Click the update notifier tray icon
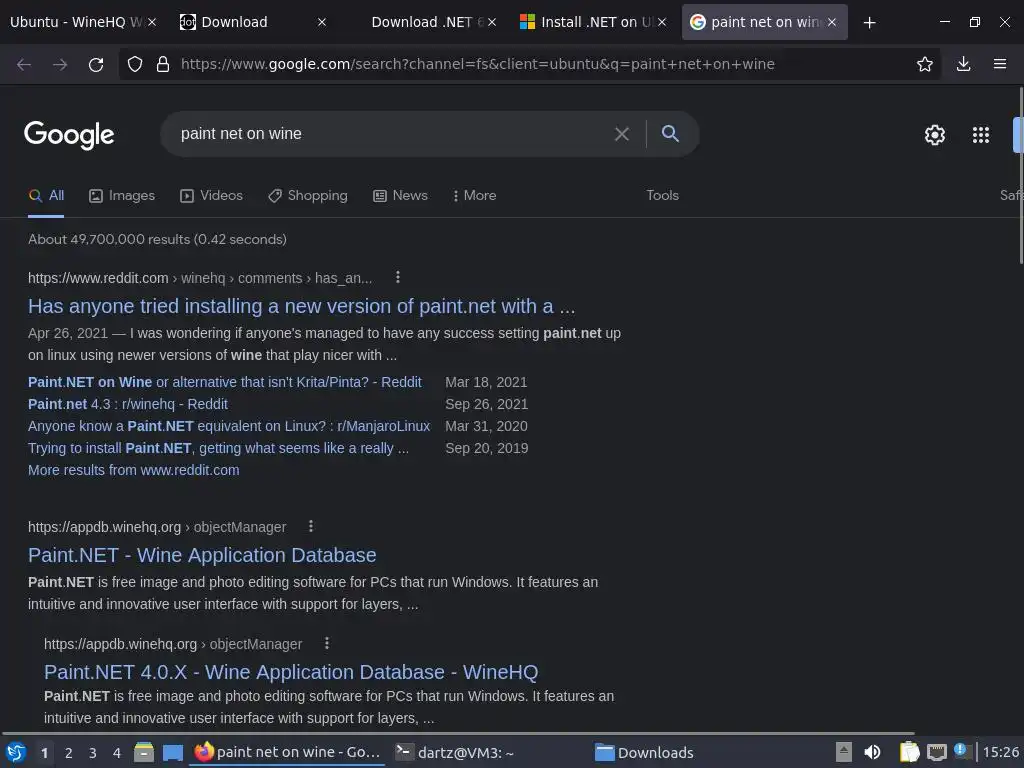Image resolution: width=1024 pixels, height=768 pixels. pos(961,751)
